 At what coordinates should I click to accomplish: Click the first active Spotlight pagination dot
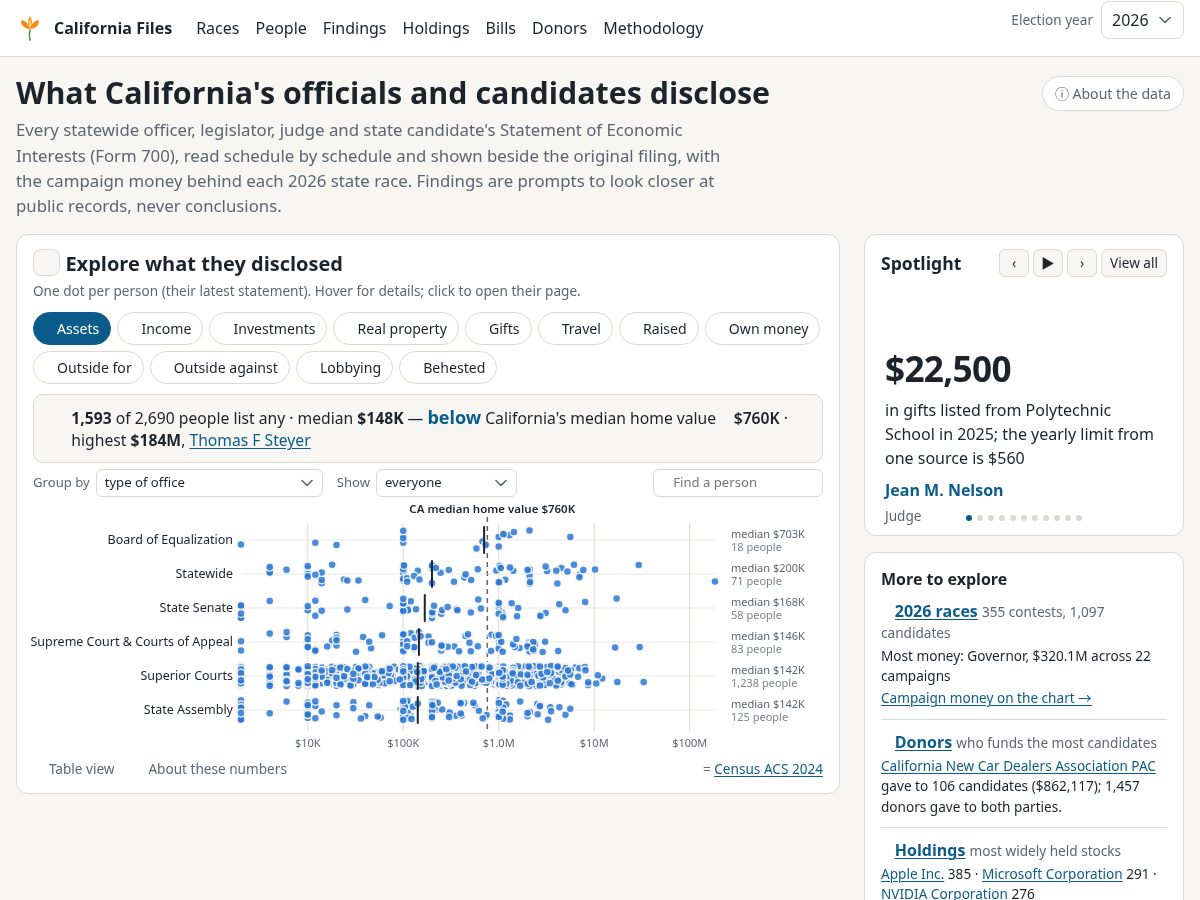click(x=968, y=517)
